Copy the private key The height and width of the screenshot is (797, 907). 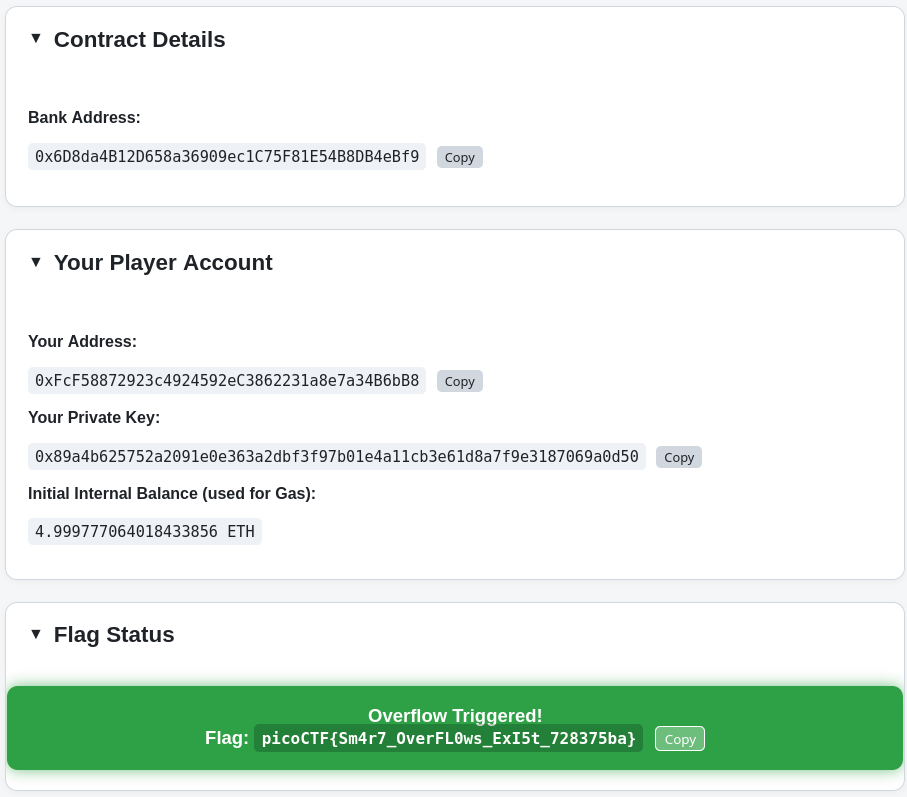click(679, 457)
